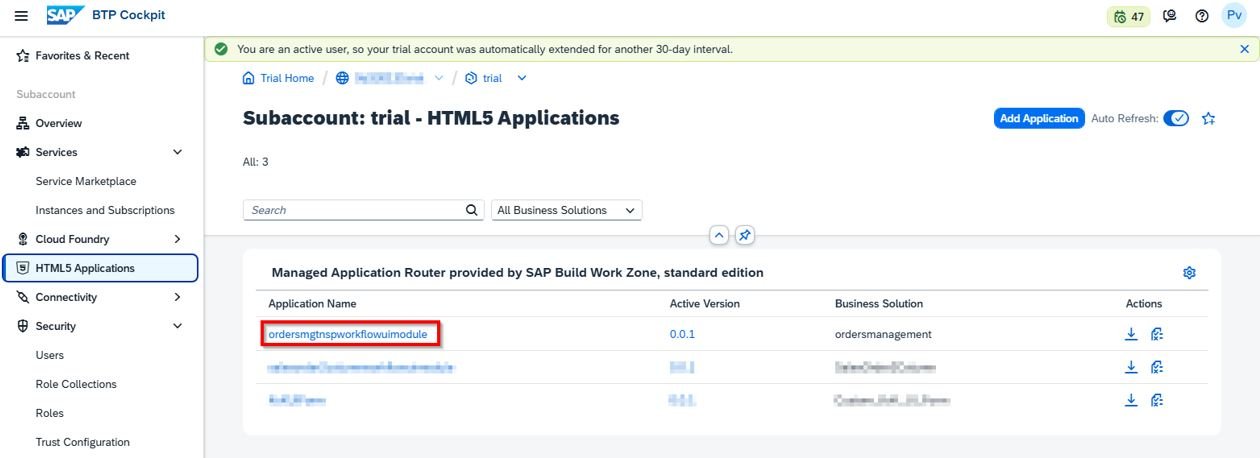1260x458 pixels.
Task: Click the SAP logo
Action: pos(64,15)
